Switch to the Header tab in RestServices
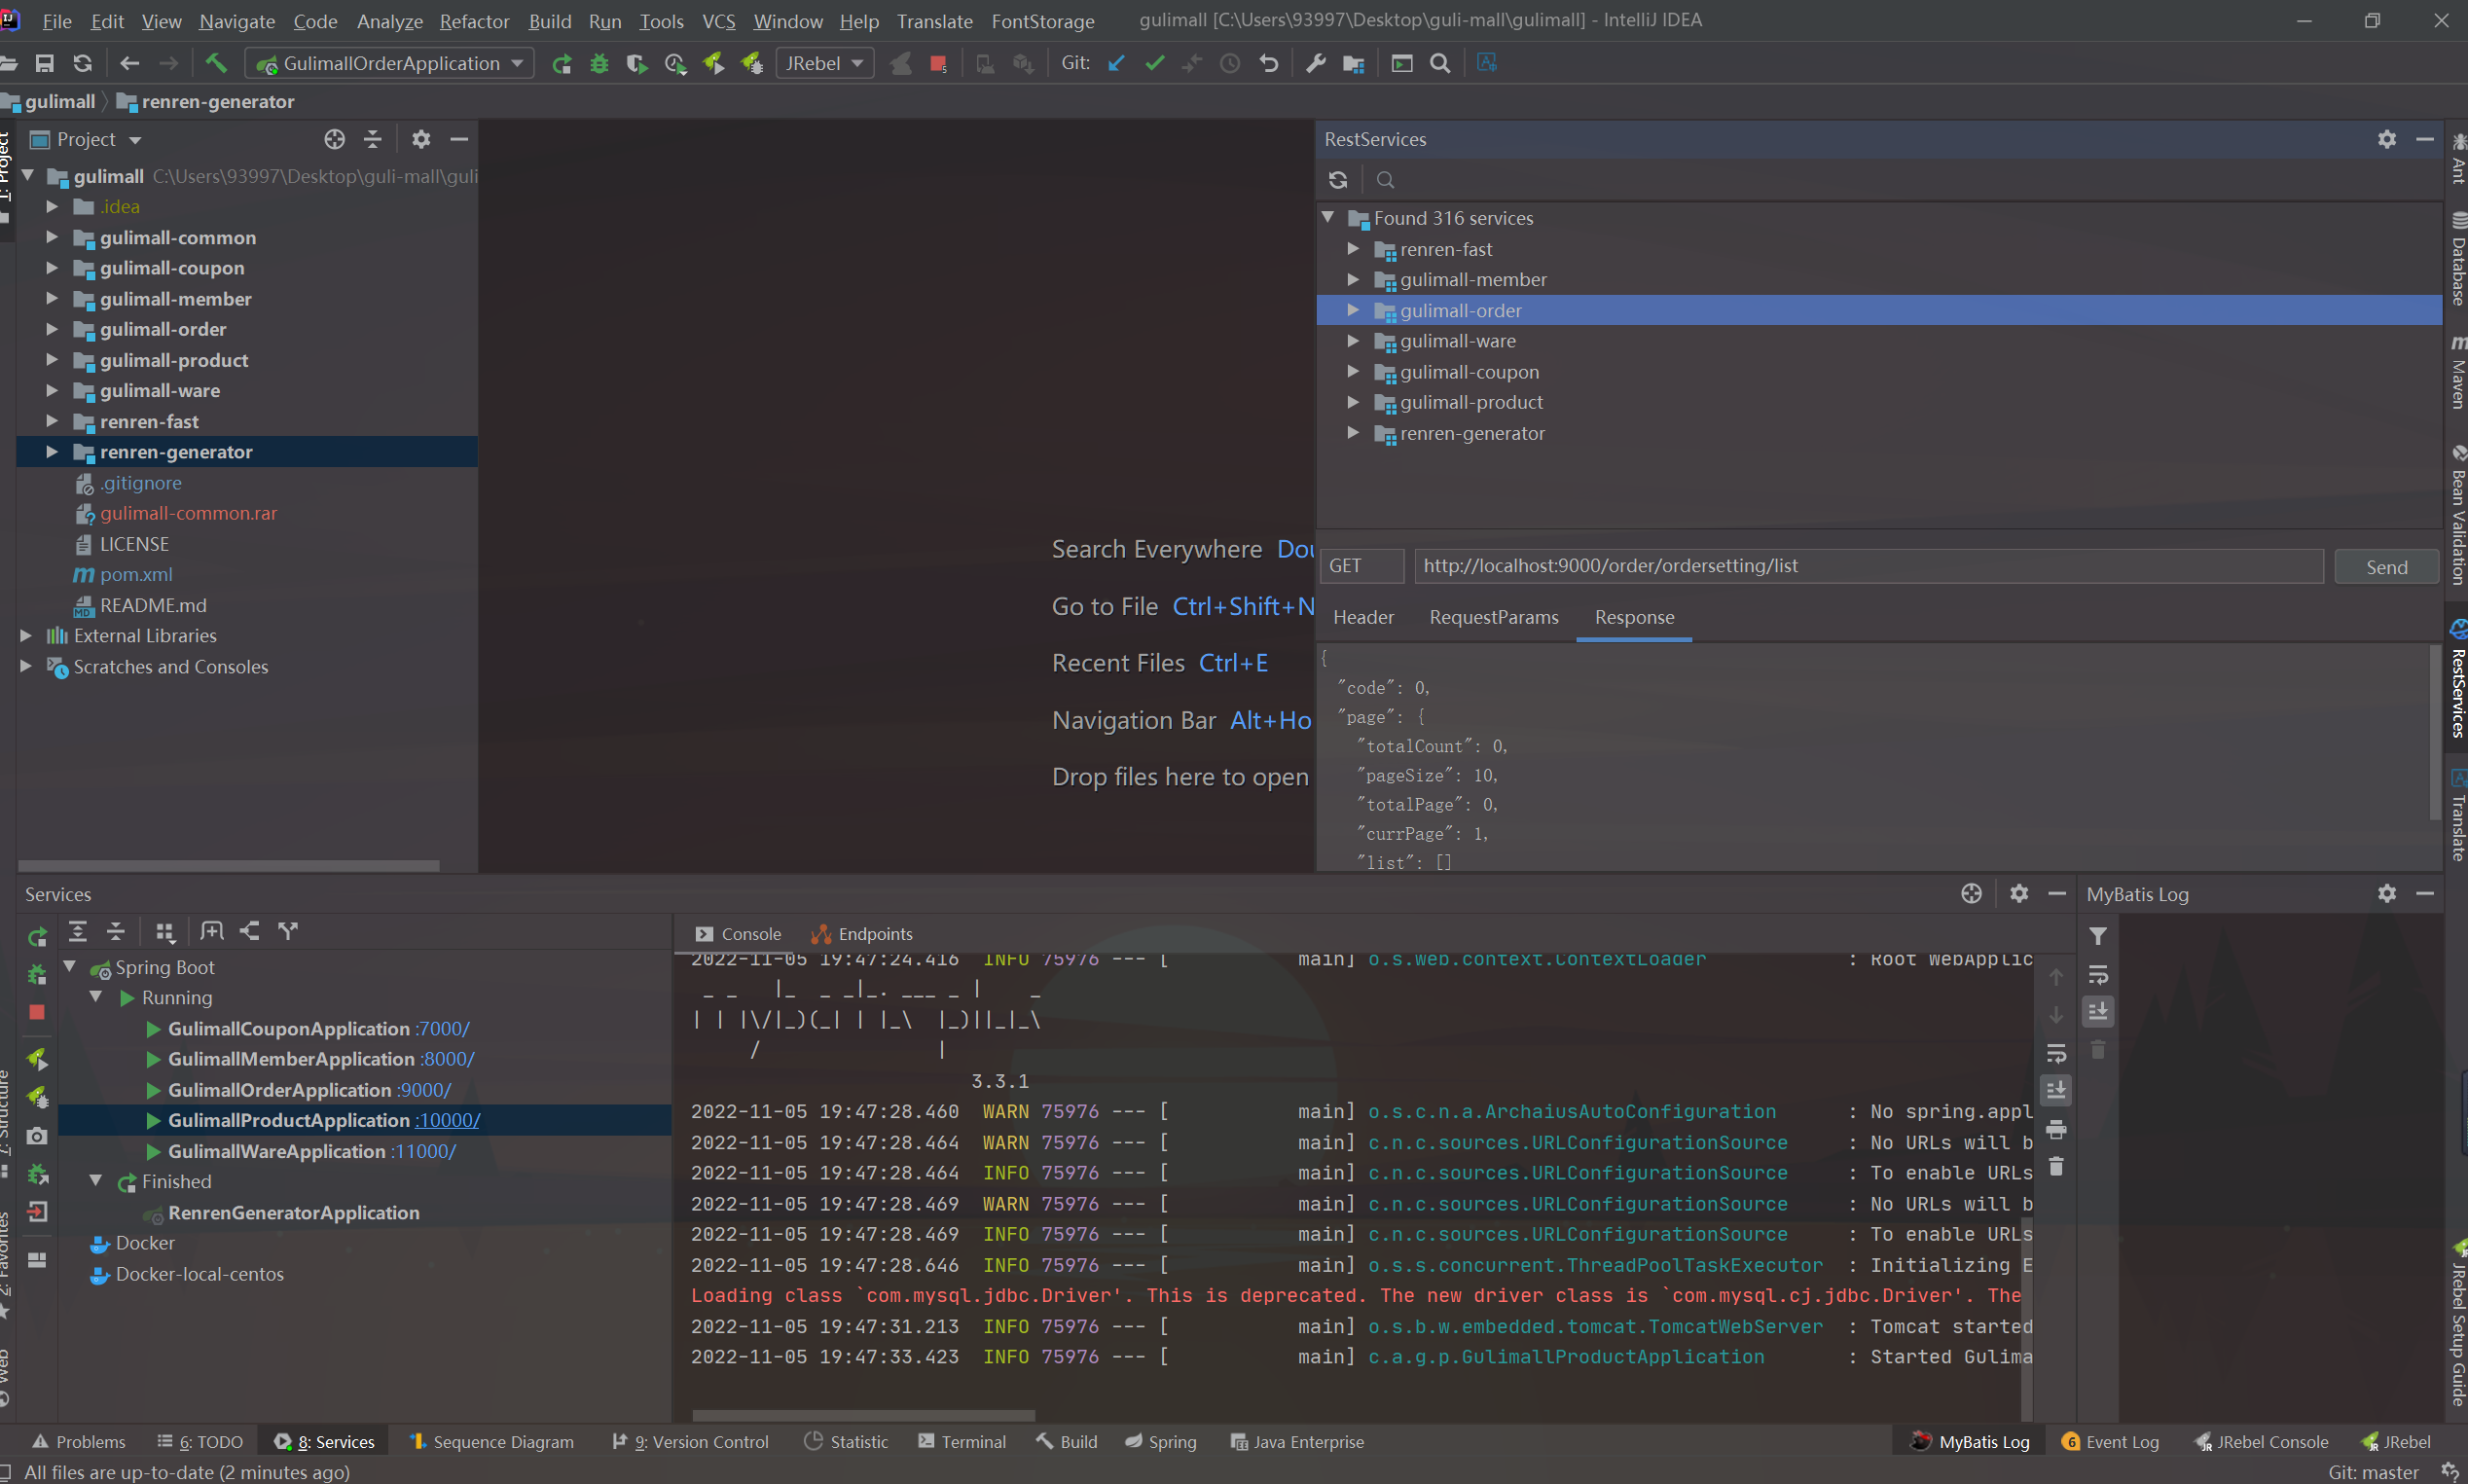The image size is (2468, 1484). pyautogui.click(x=1363, y=618)
